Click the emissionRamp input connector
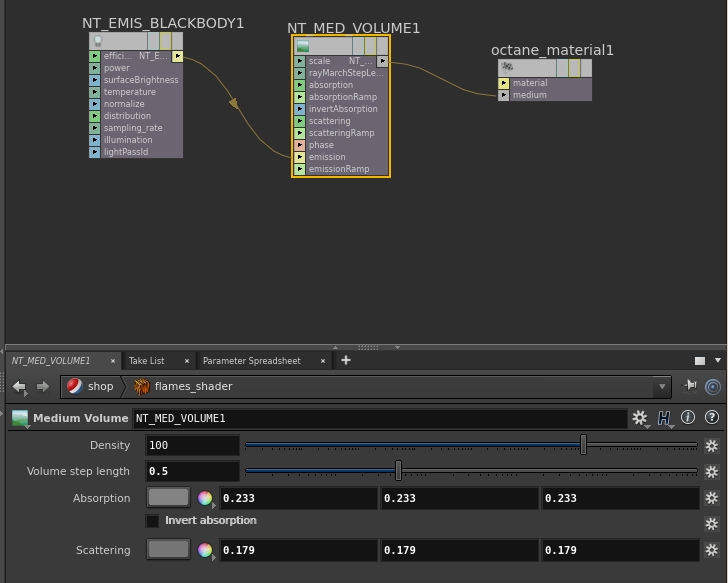Screen dimensions: 728x583 (299, 169)
